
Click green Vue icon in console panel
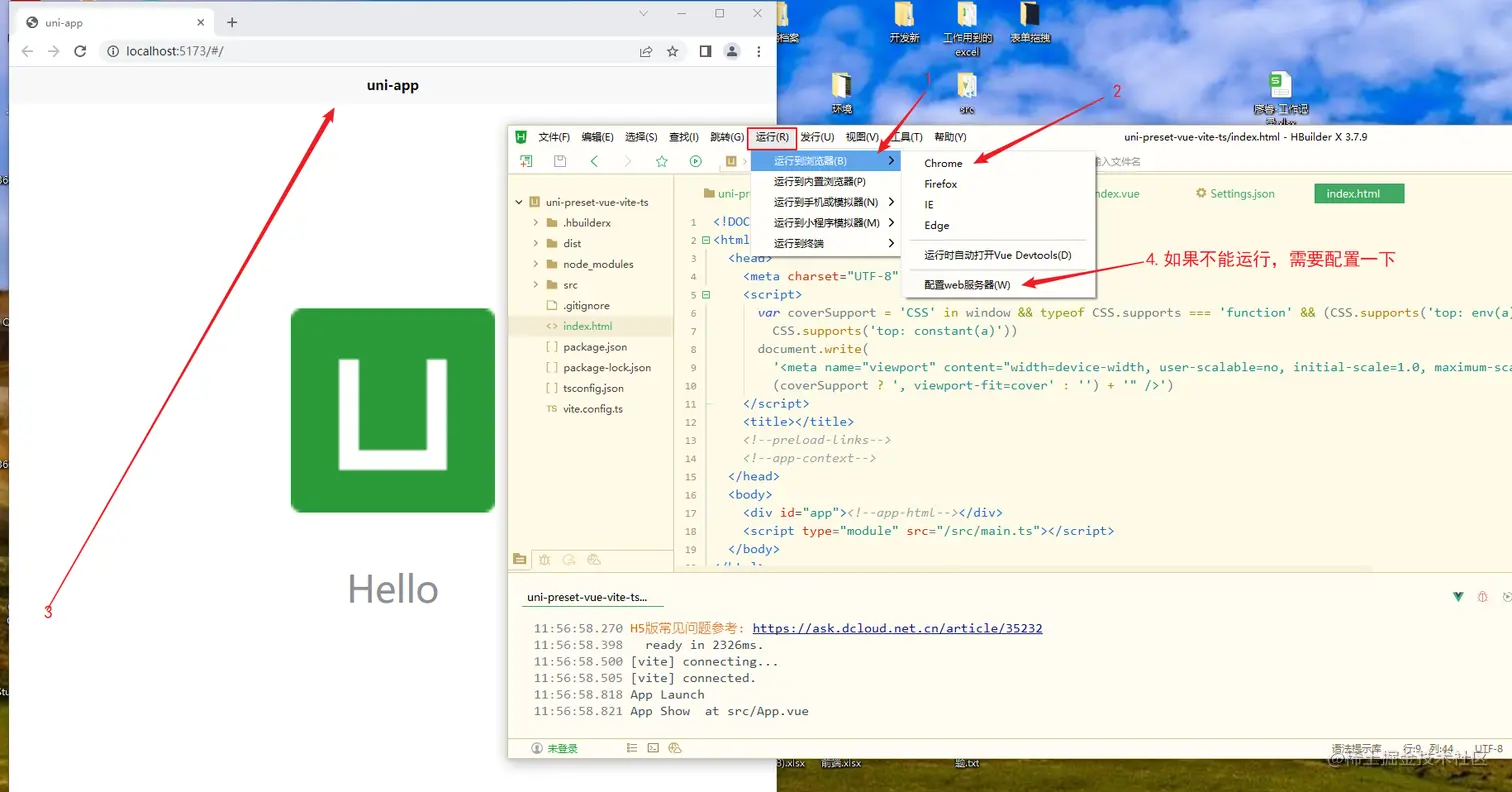tap(1459, 597)
